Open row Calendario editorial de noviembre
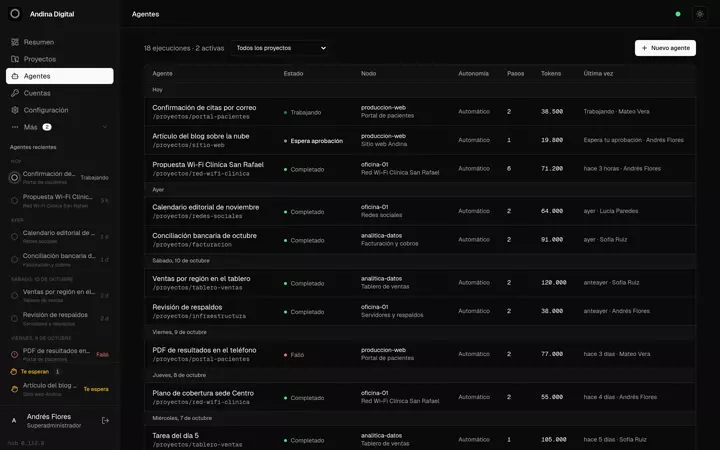 [420, 211]
